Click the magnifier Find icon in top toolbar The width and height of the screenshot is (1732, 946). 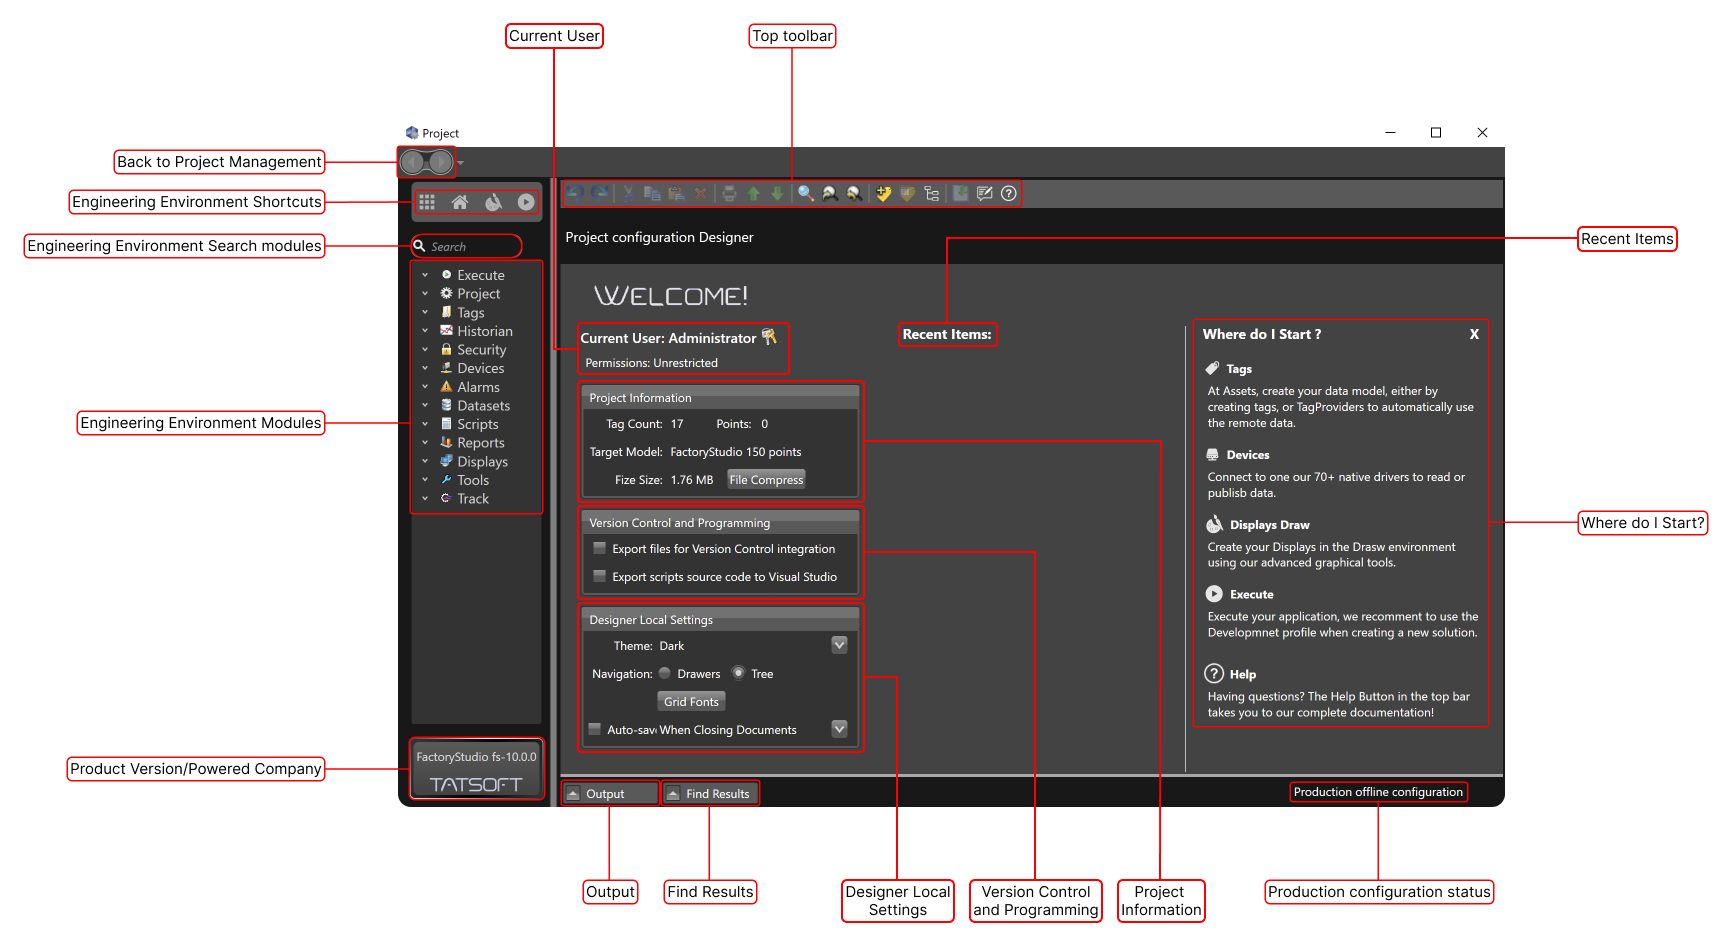coord(805,194)
